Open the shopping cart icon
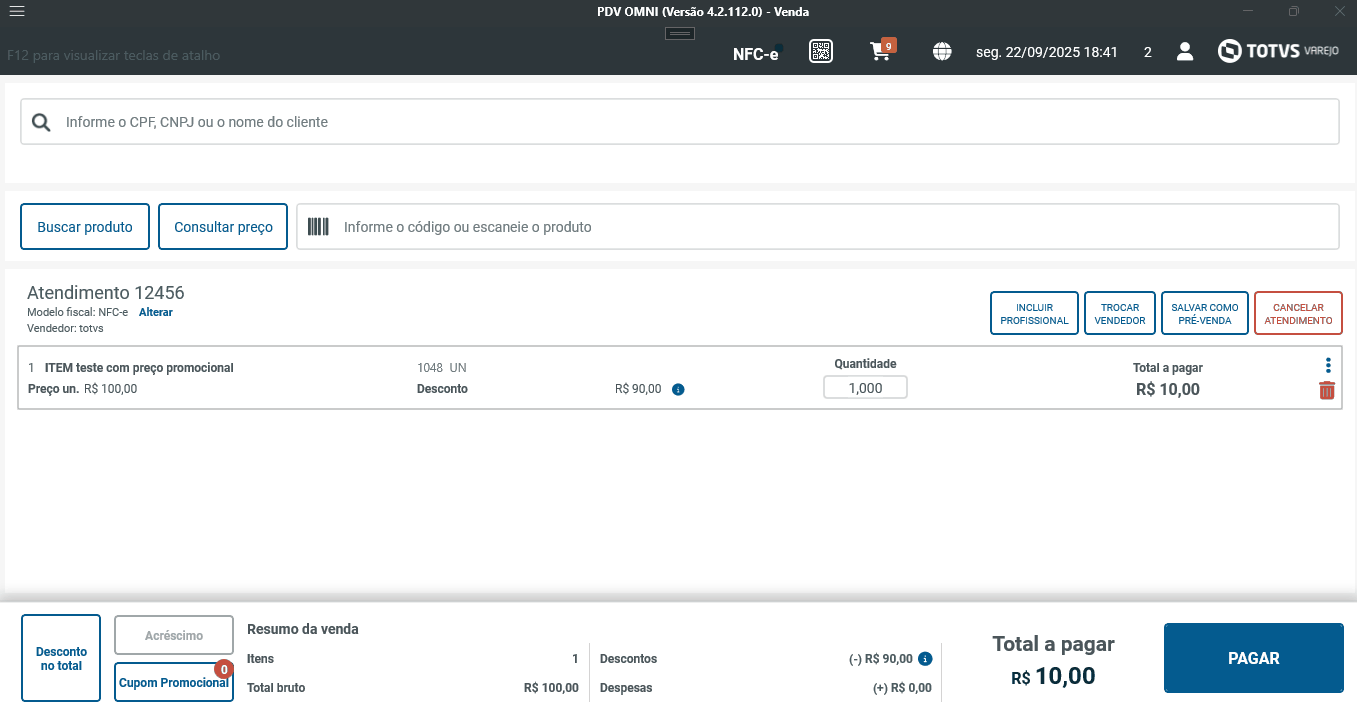1357x707 pixels. coord(880,52)
